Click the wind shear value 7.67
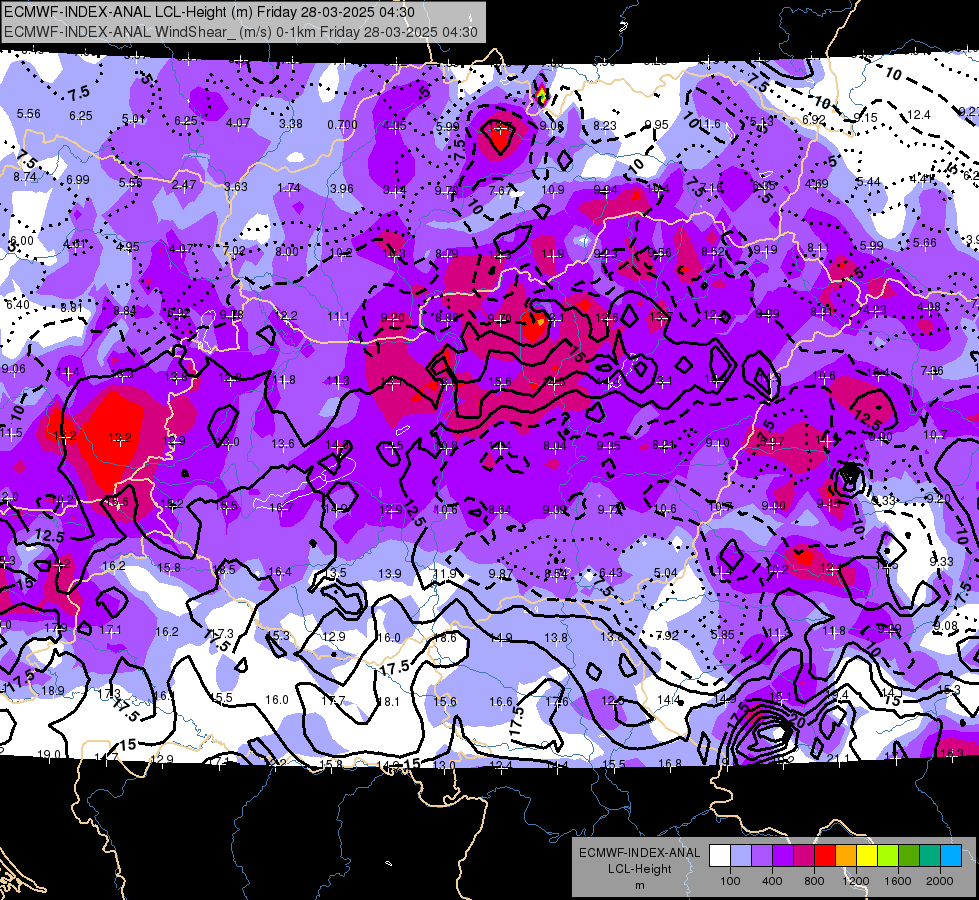Image resolution: width=979 pixels, height=900 pixels. [500, 190]
